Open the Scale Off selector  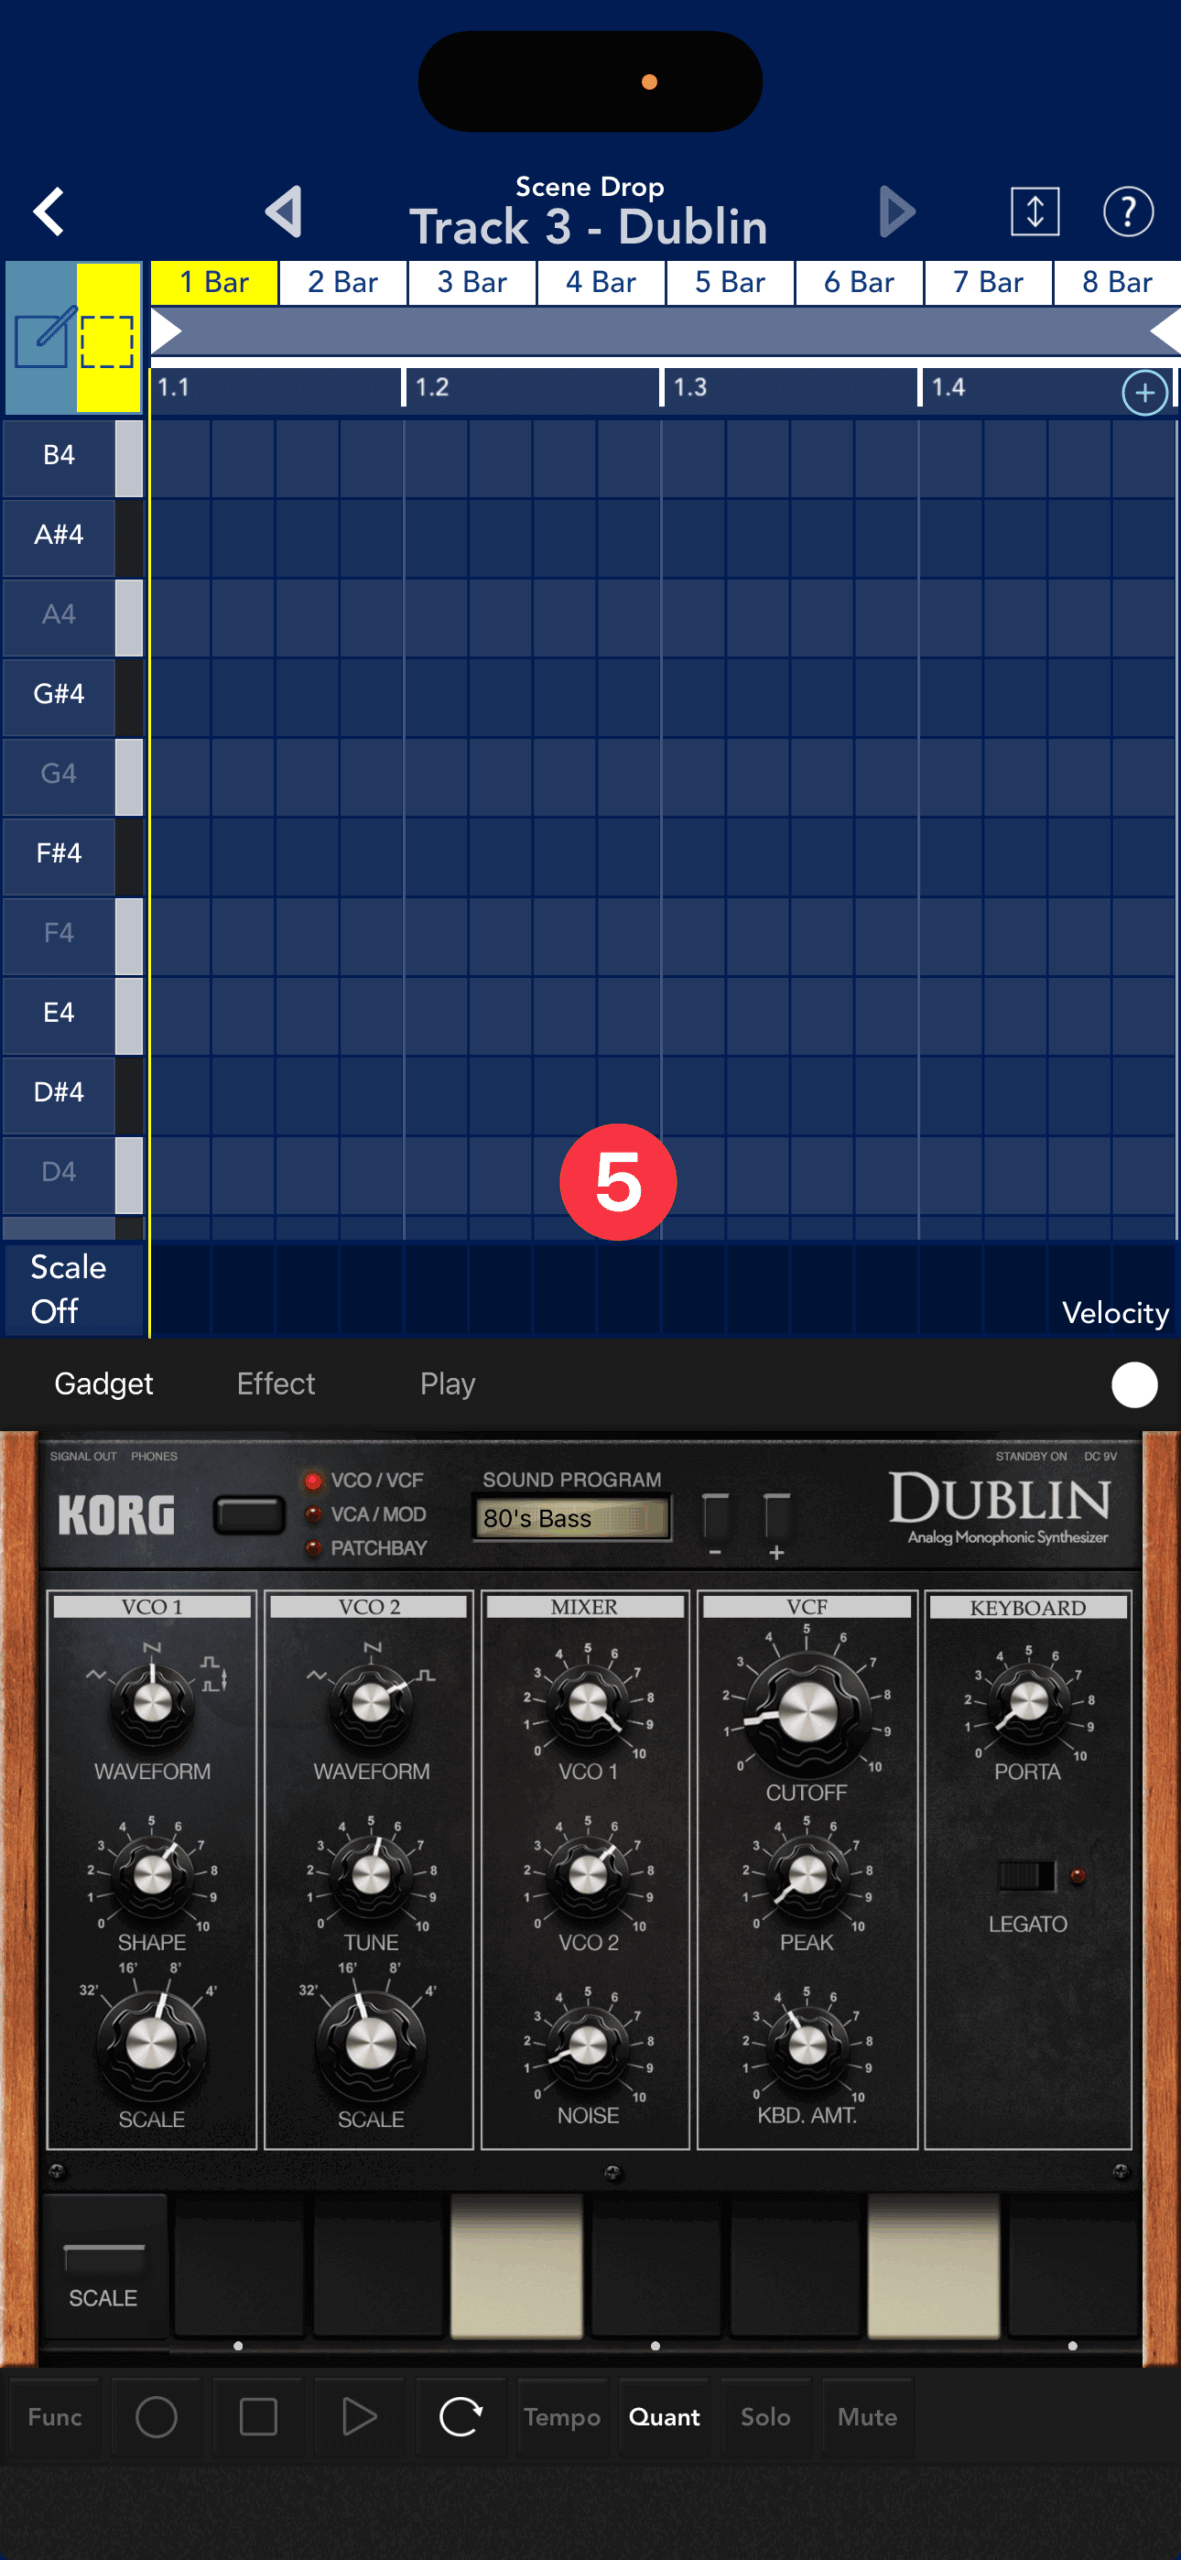tap(69, 1289)
